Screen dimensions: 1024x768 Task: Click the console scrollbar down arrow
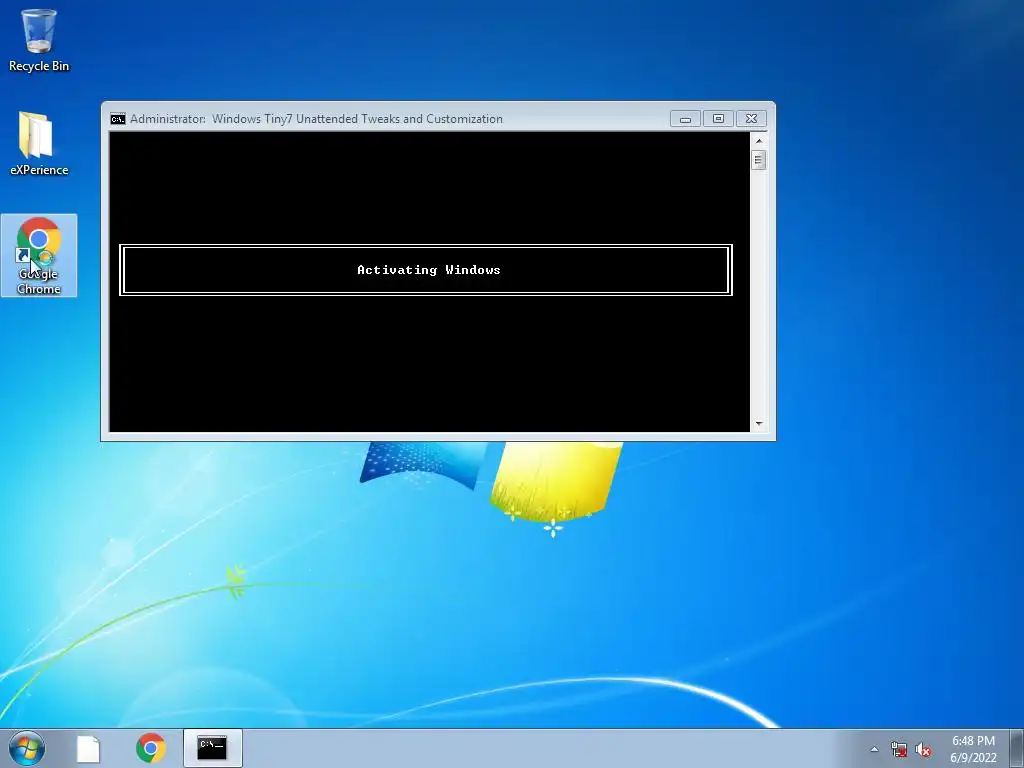[x=758, y=423]
